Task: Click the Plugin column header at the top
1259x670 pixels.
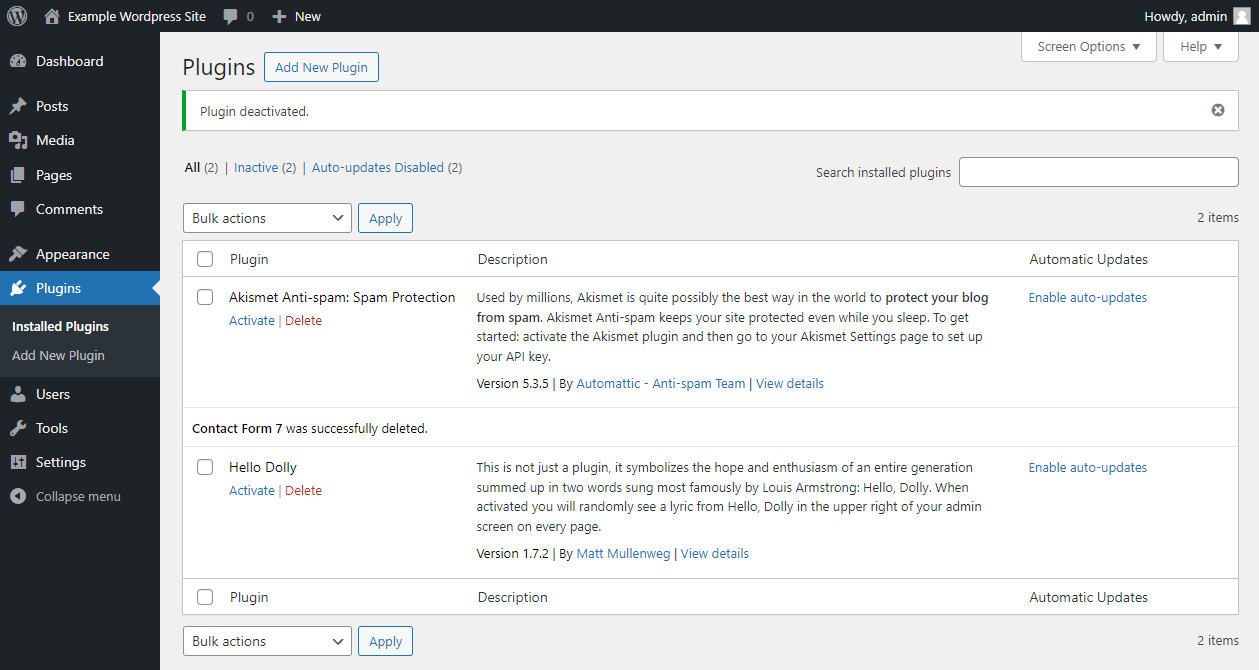Action: 249,259
